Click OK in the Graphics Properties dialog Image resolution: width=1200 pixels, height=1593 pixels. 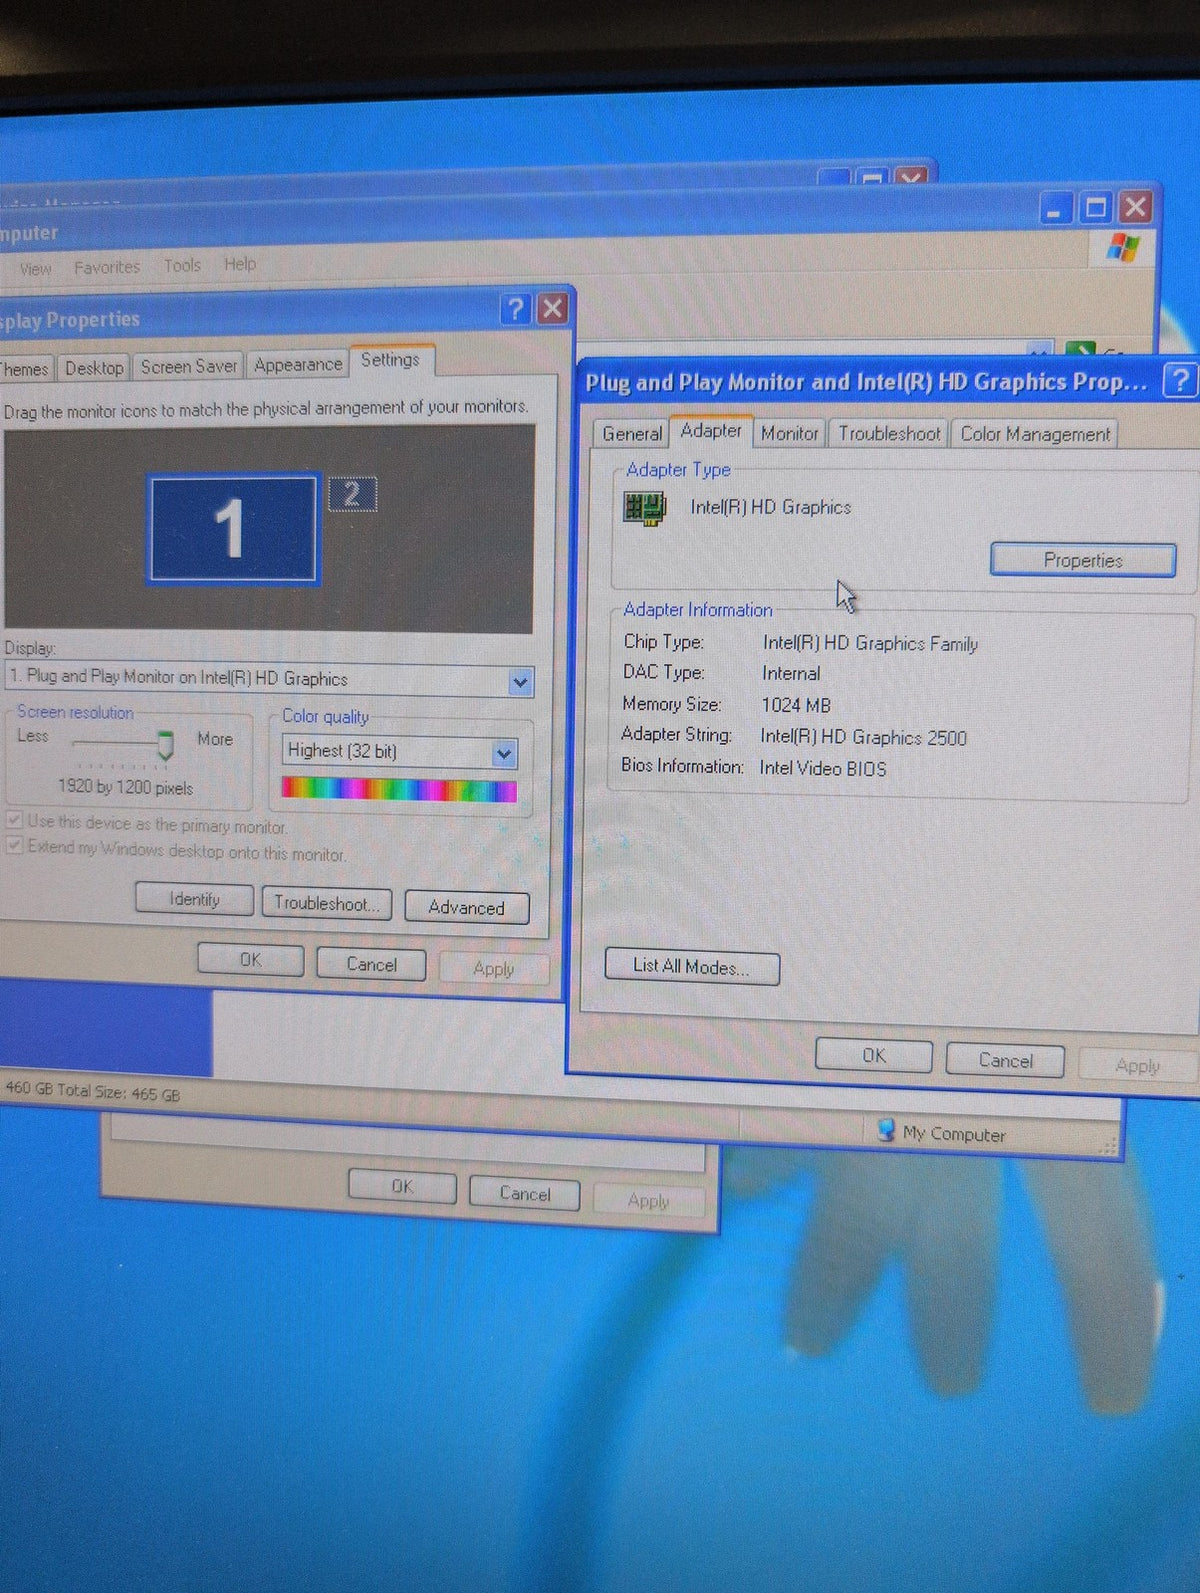click(873, 1055)
